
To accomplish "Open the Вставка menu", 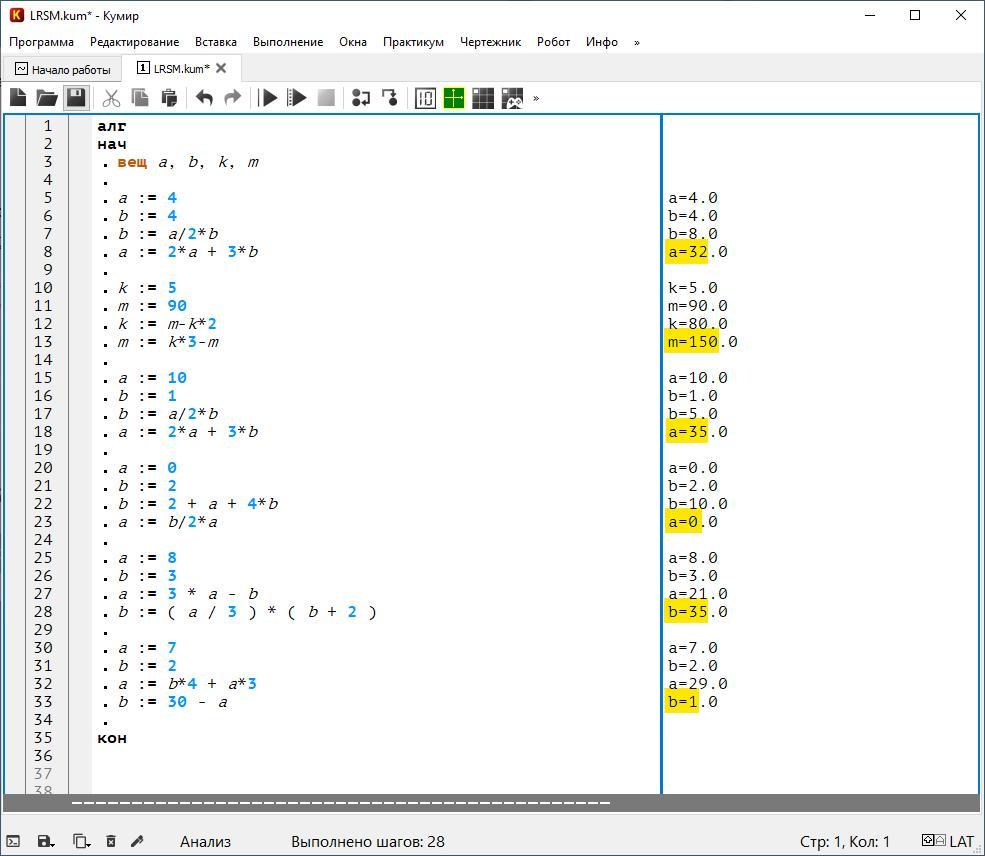I will [215, 42].
